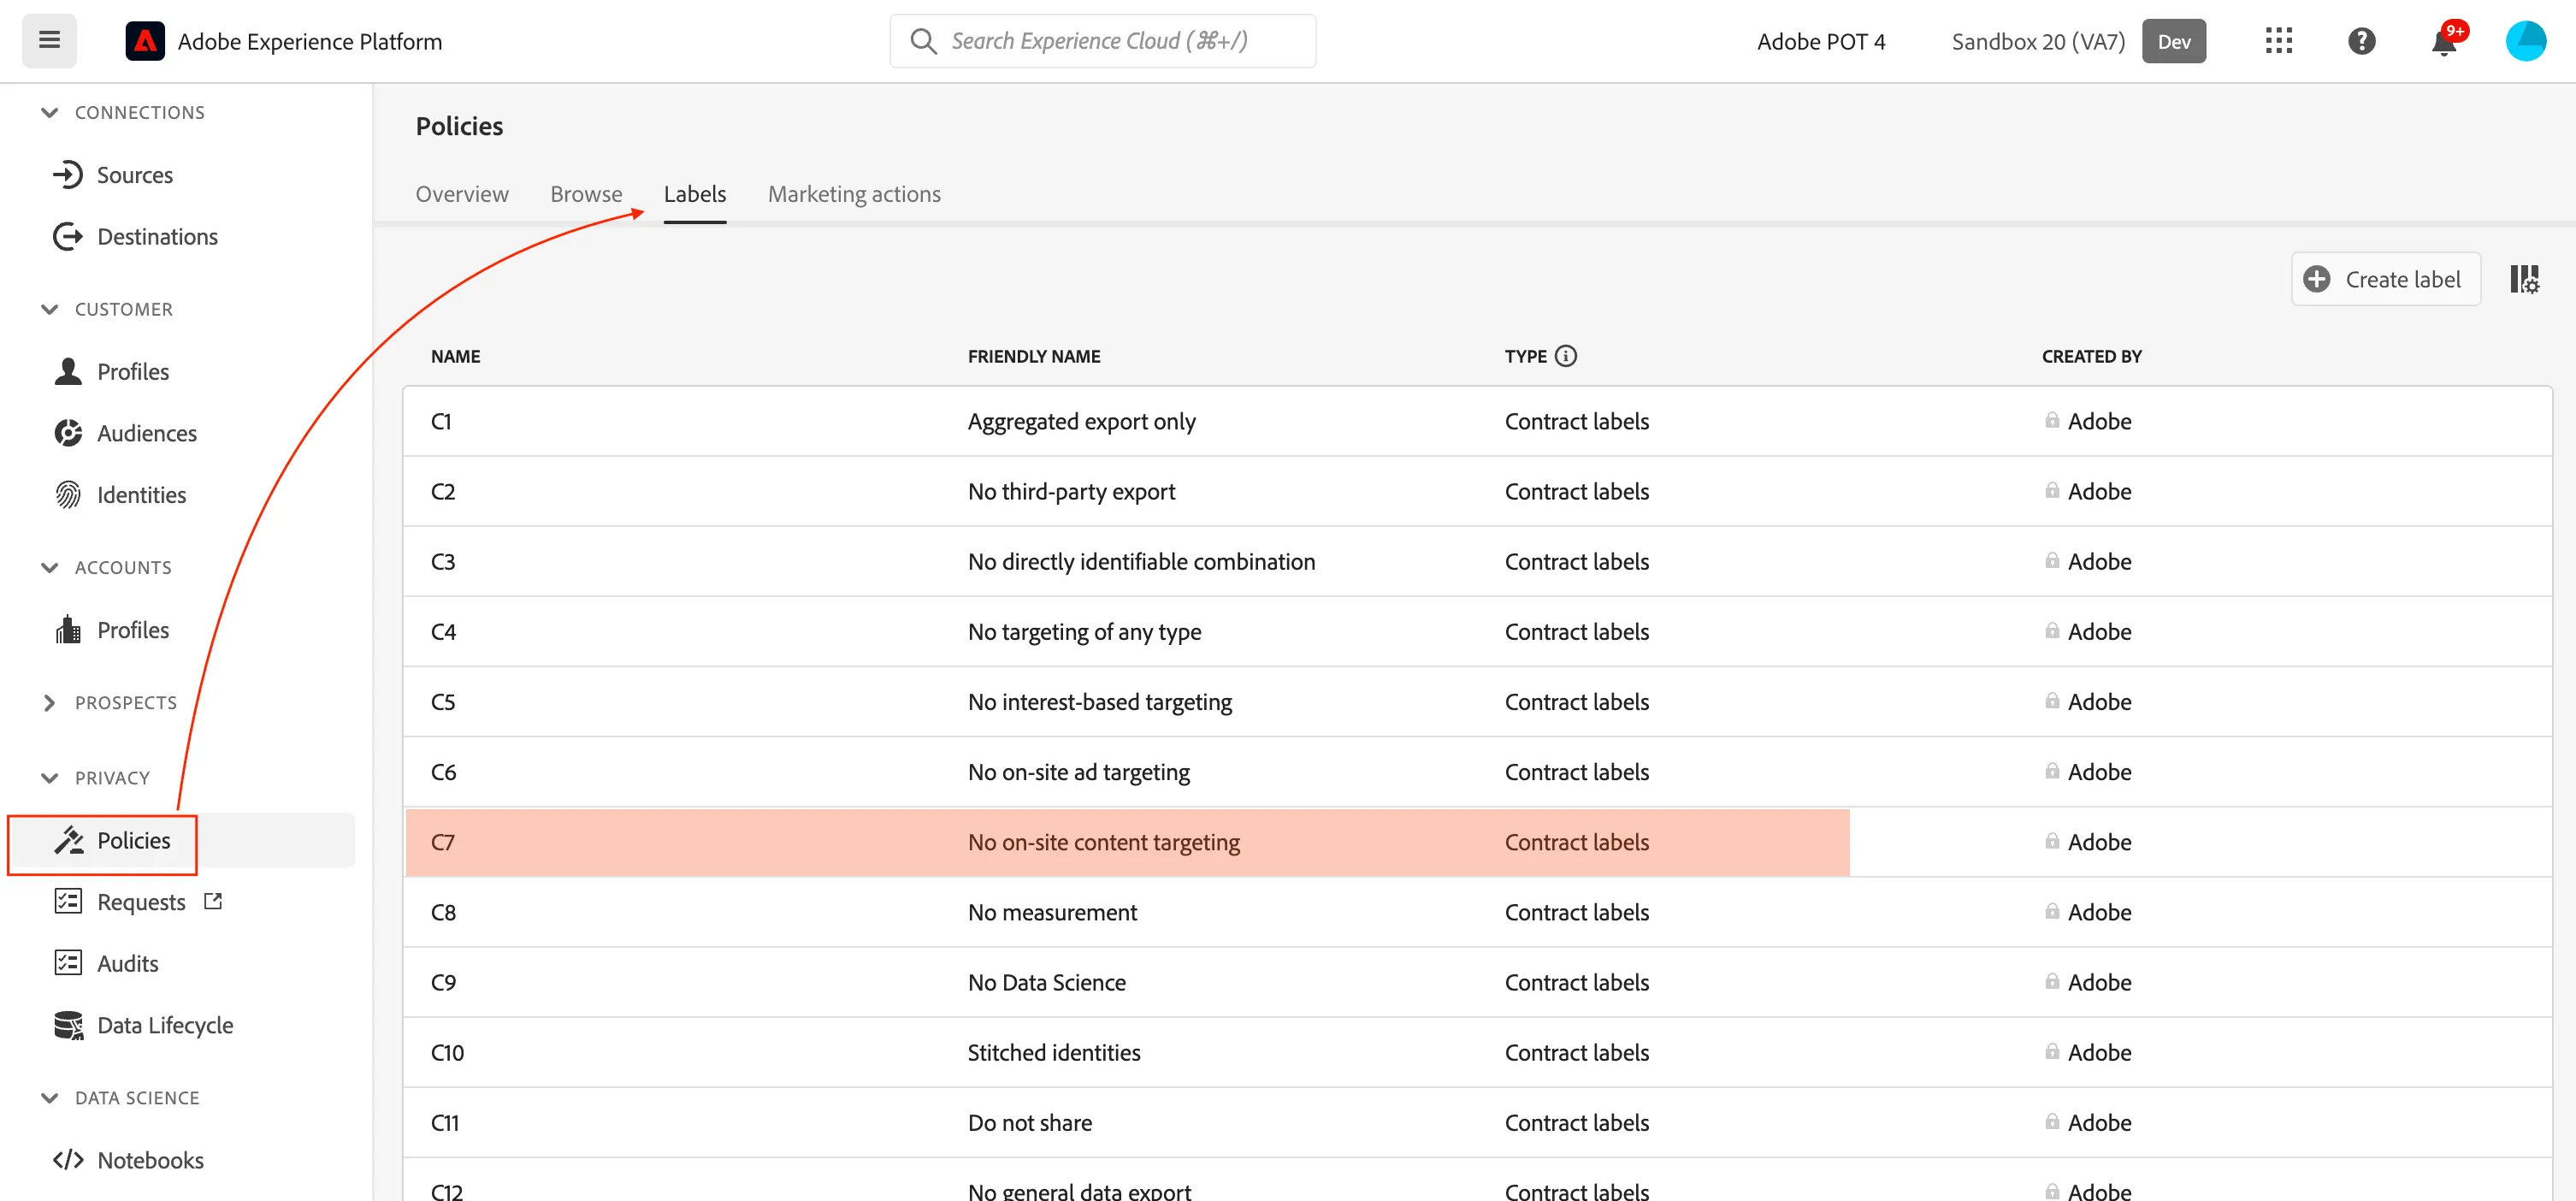Open Destinations in the sidebar
This screenshot has height=1201, width=2576.
[x=157, y=237]
